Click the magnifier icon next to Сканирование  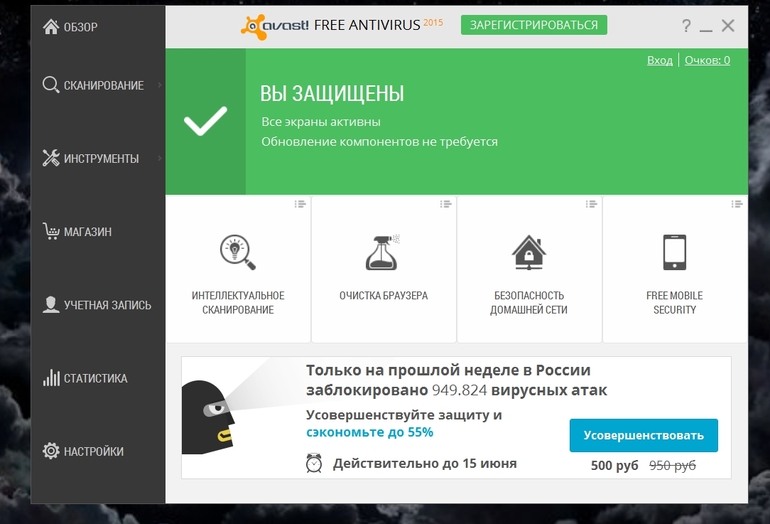tap(51, 85)
